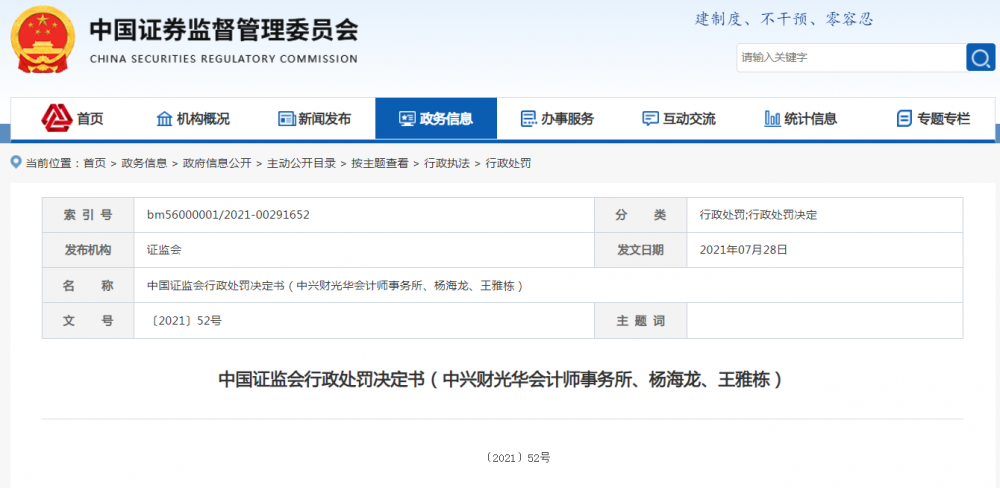Click the 办事服务 form icon
The width and height of the screenshot is (1000, 488).
(x=528, y=119)
